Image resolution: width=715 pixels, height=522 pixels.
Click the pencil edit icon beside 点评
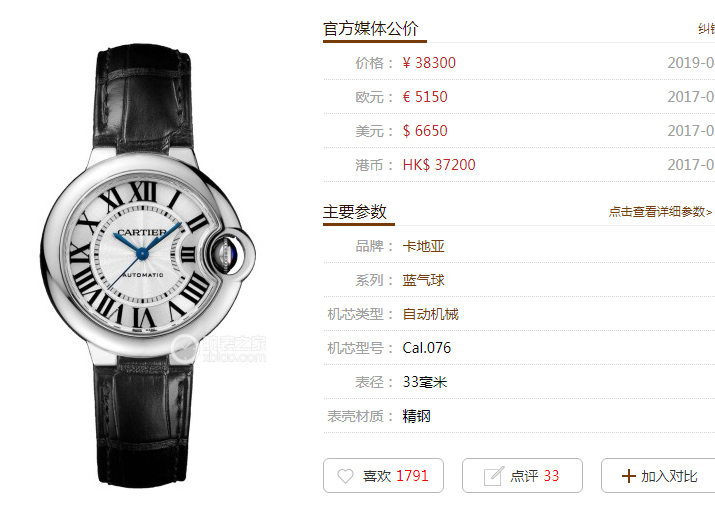494,476
